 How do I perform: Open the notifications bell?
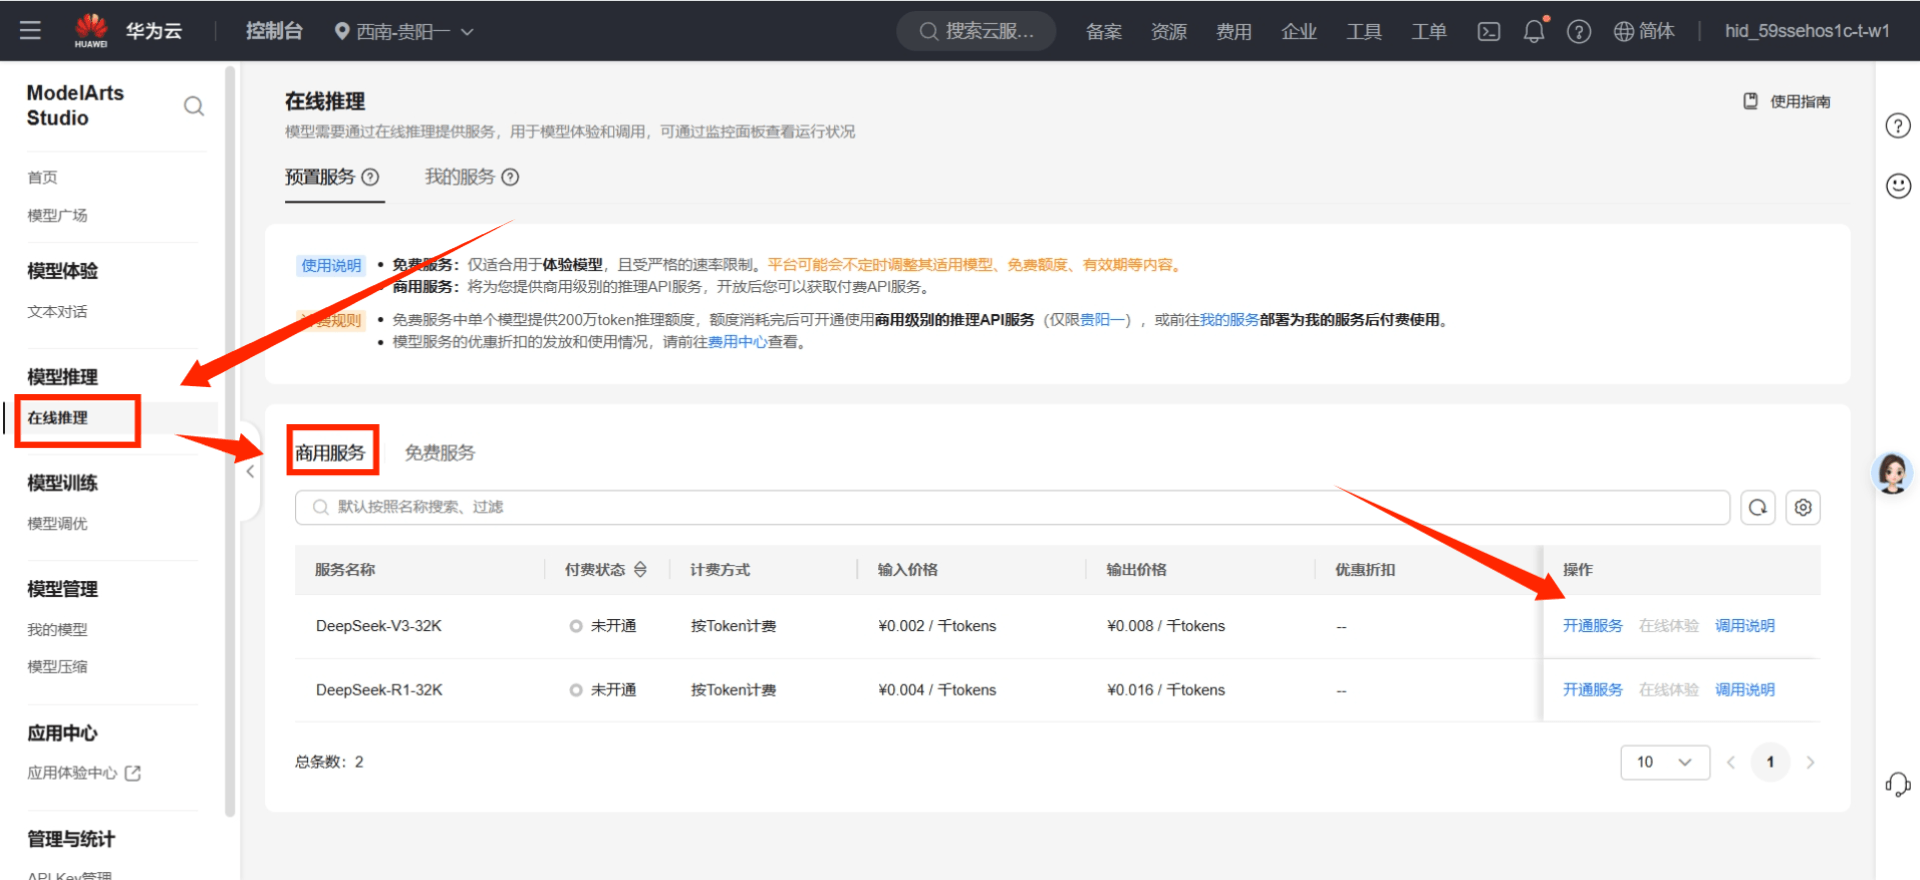coord(1534,31)
